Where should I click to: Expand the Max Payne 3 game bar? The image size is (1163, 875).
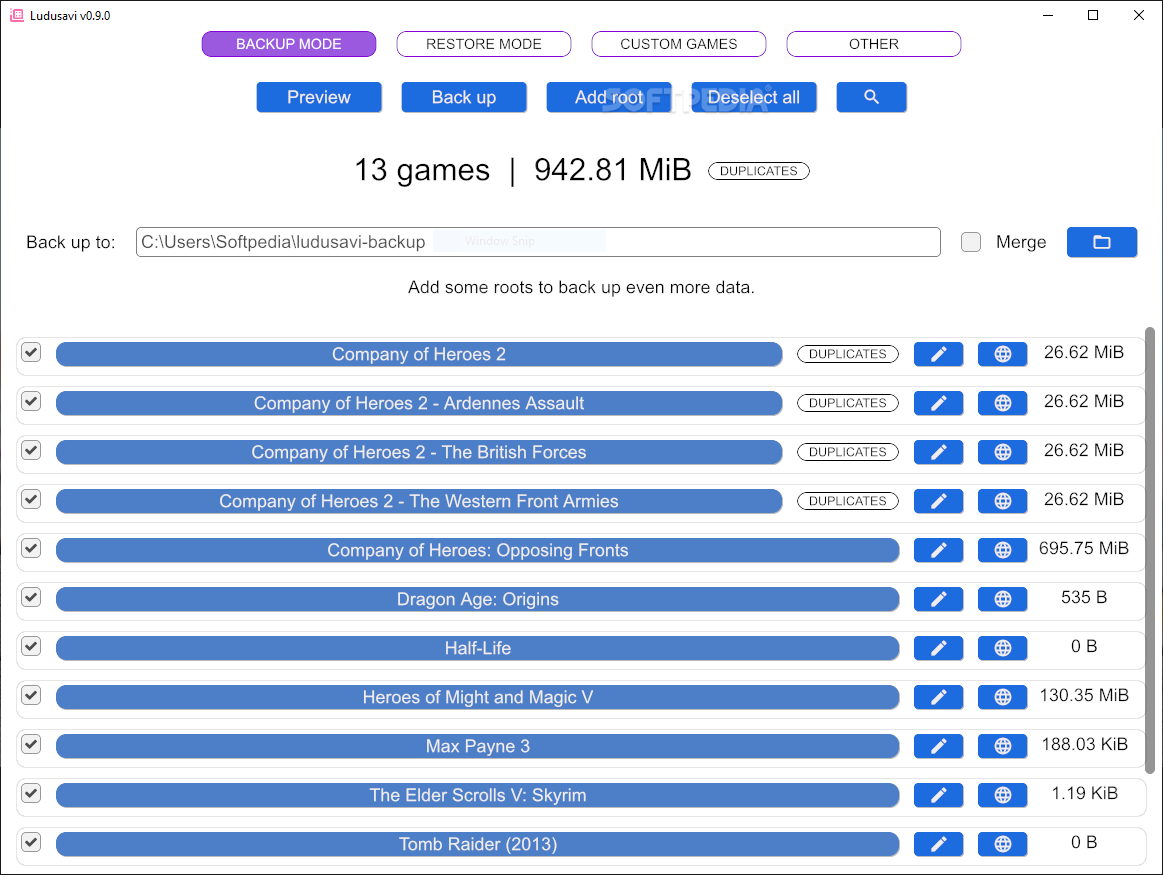478,745
